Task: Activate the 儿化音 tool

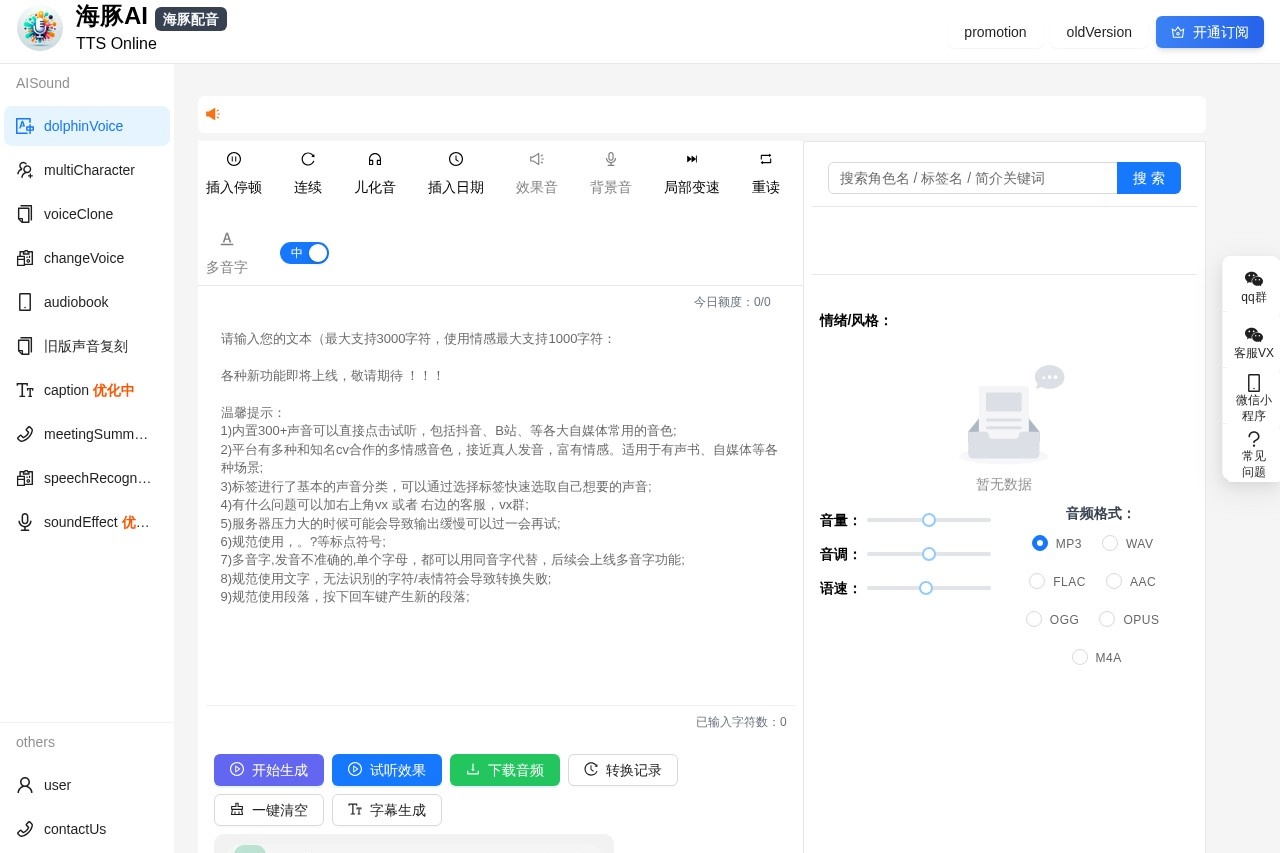Action: pos(374,172)
